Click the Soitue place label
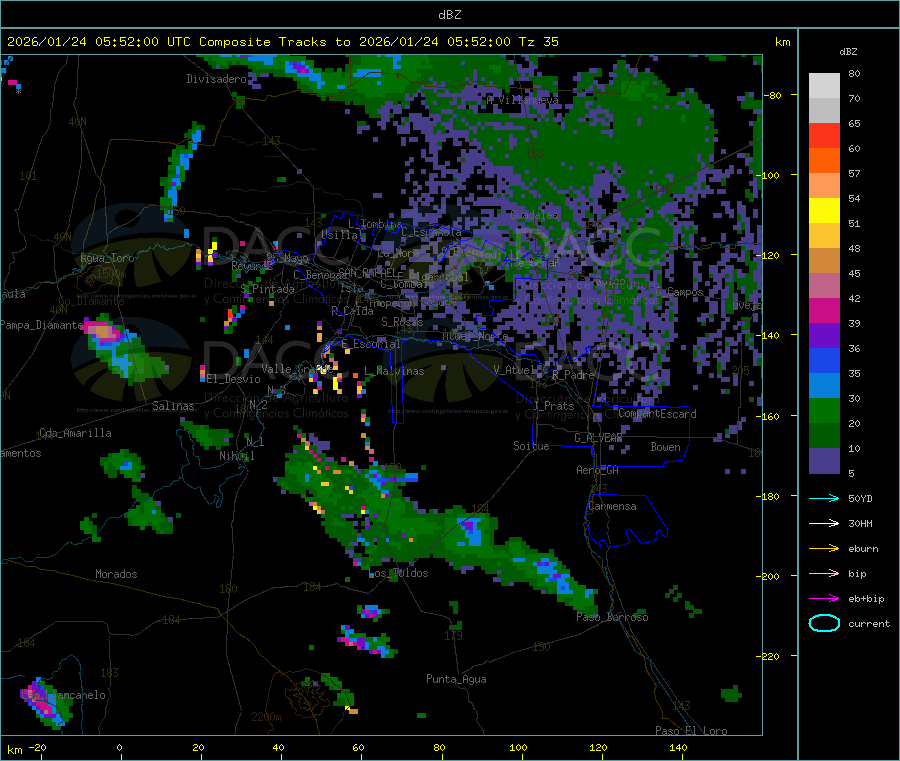900x761 pixels. pos(531,446)
